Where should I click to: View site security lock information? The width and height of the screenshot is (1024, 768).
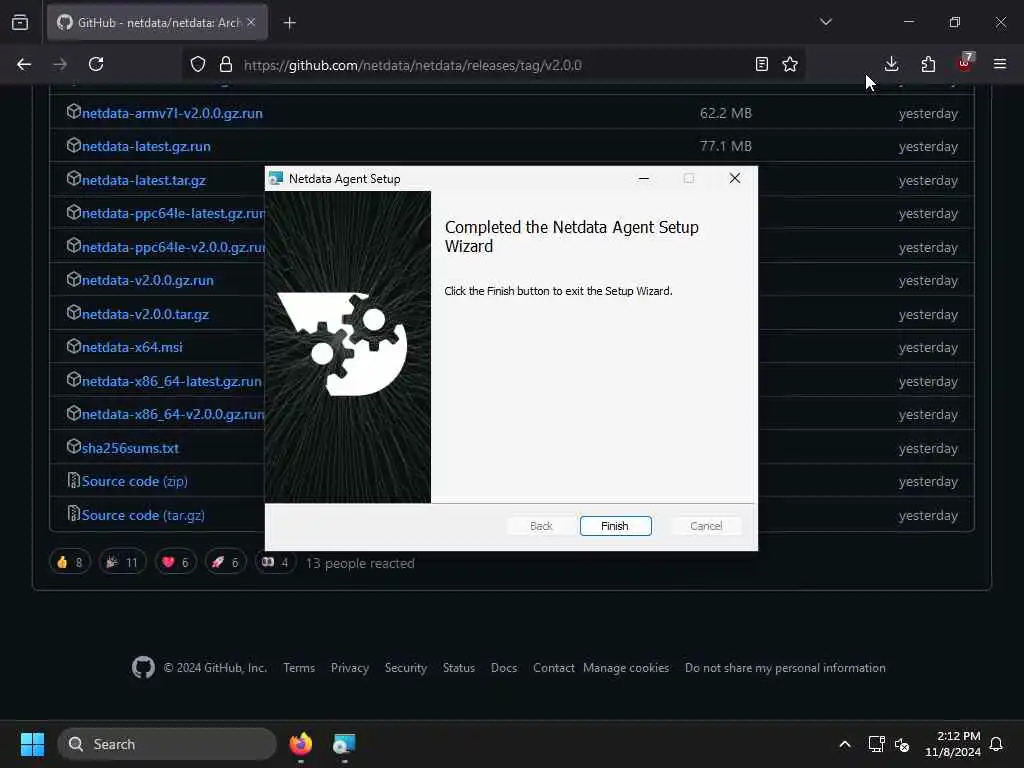click(226, 64)
